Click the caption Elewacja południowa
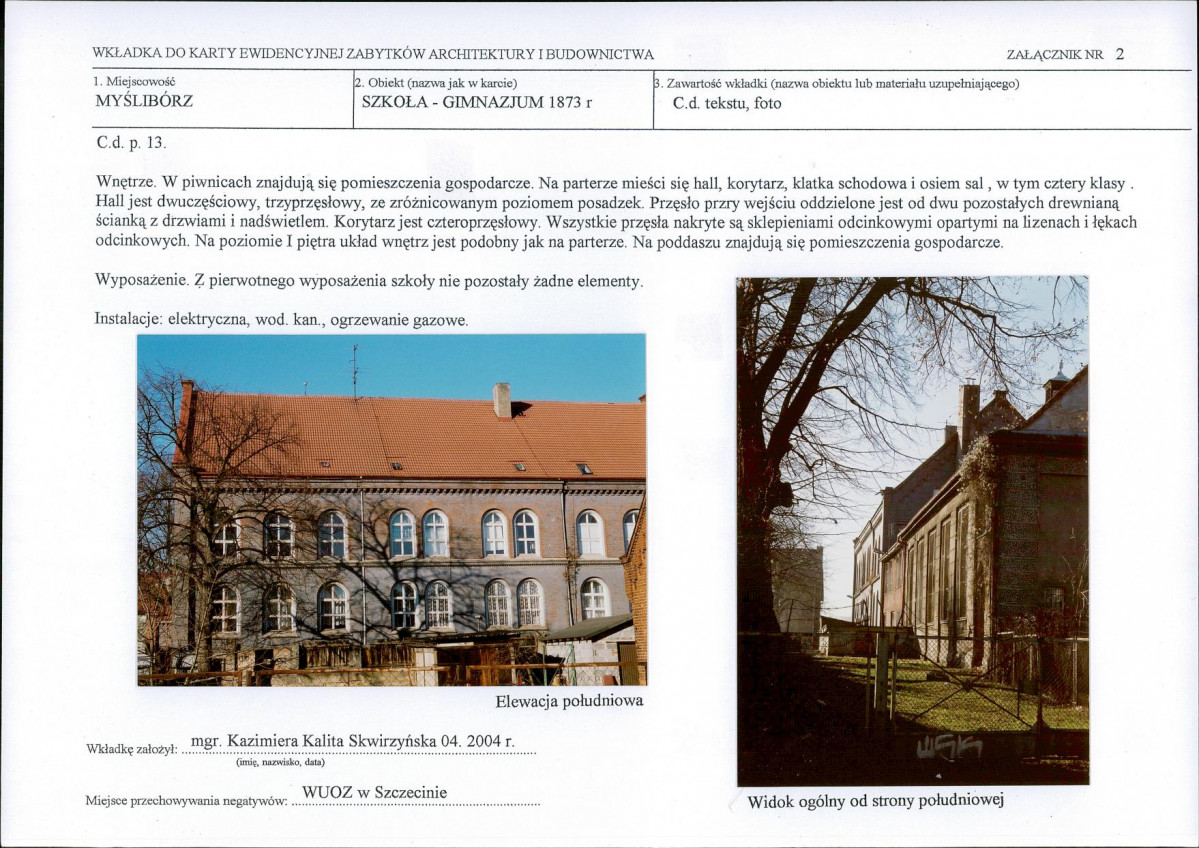The image size is (1199, 848). pos(571,701)
